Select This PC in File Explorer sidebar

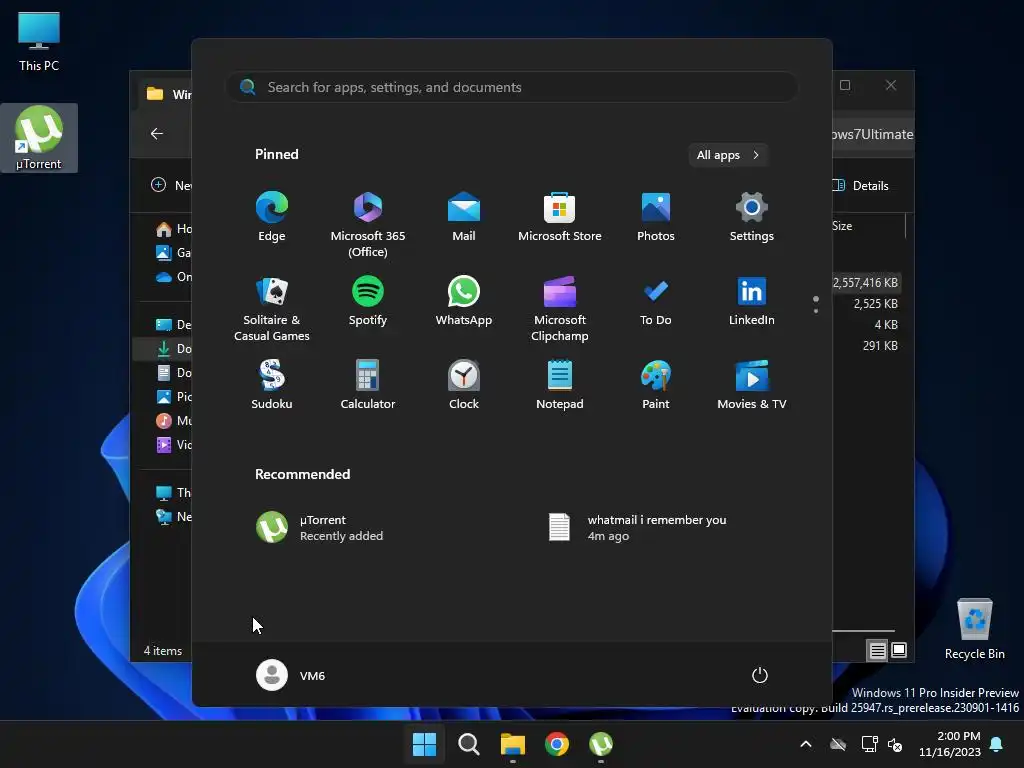173,492
